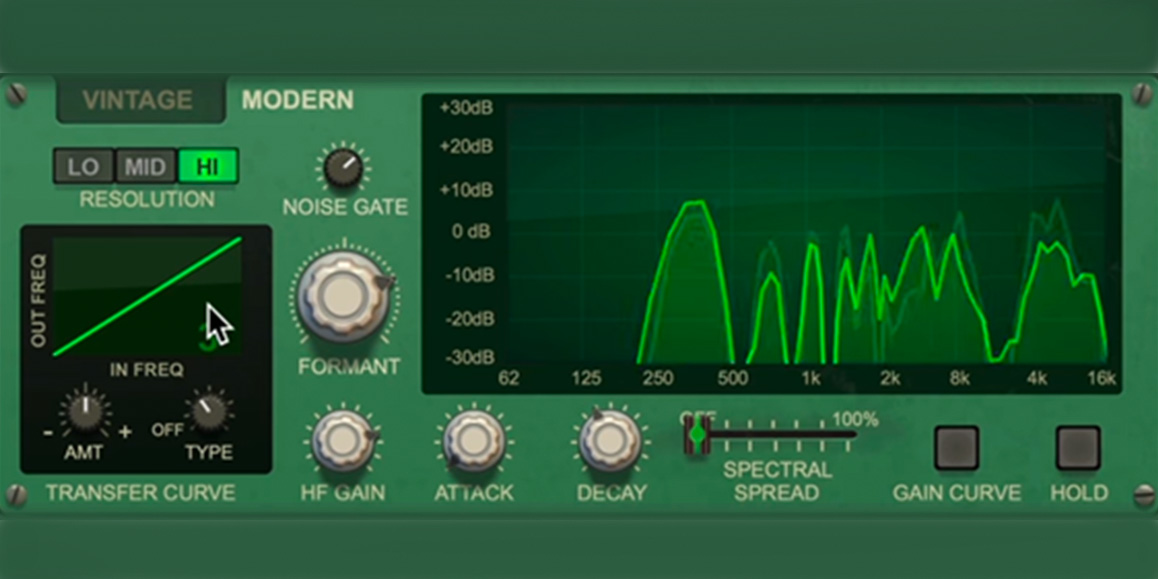Click the Noise Gate knob
This screenshot has height=579, width=1158.
(343, 168)
